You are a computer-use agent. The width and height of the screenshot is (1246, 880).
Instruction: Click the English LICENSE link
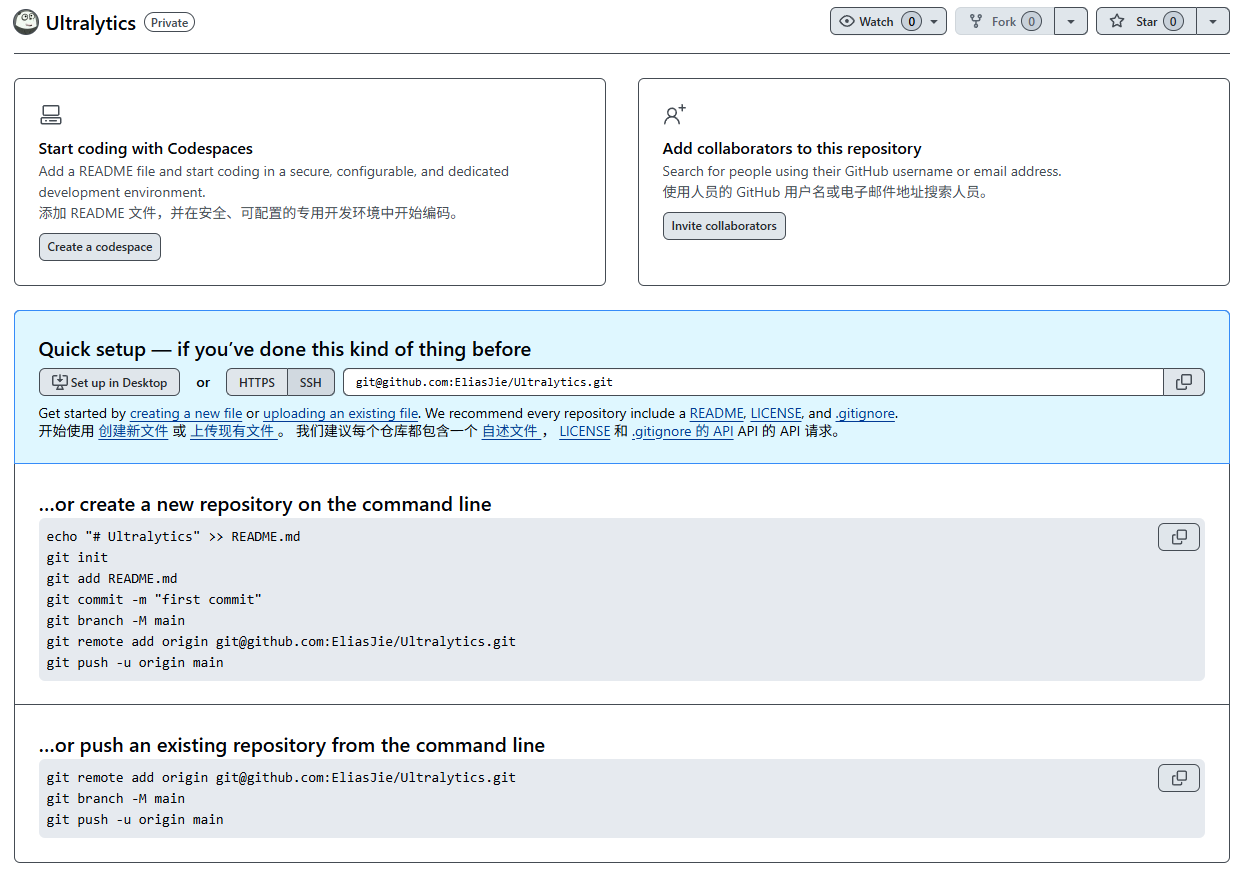point(776,413)
